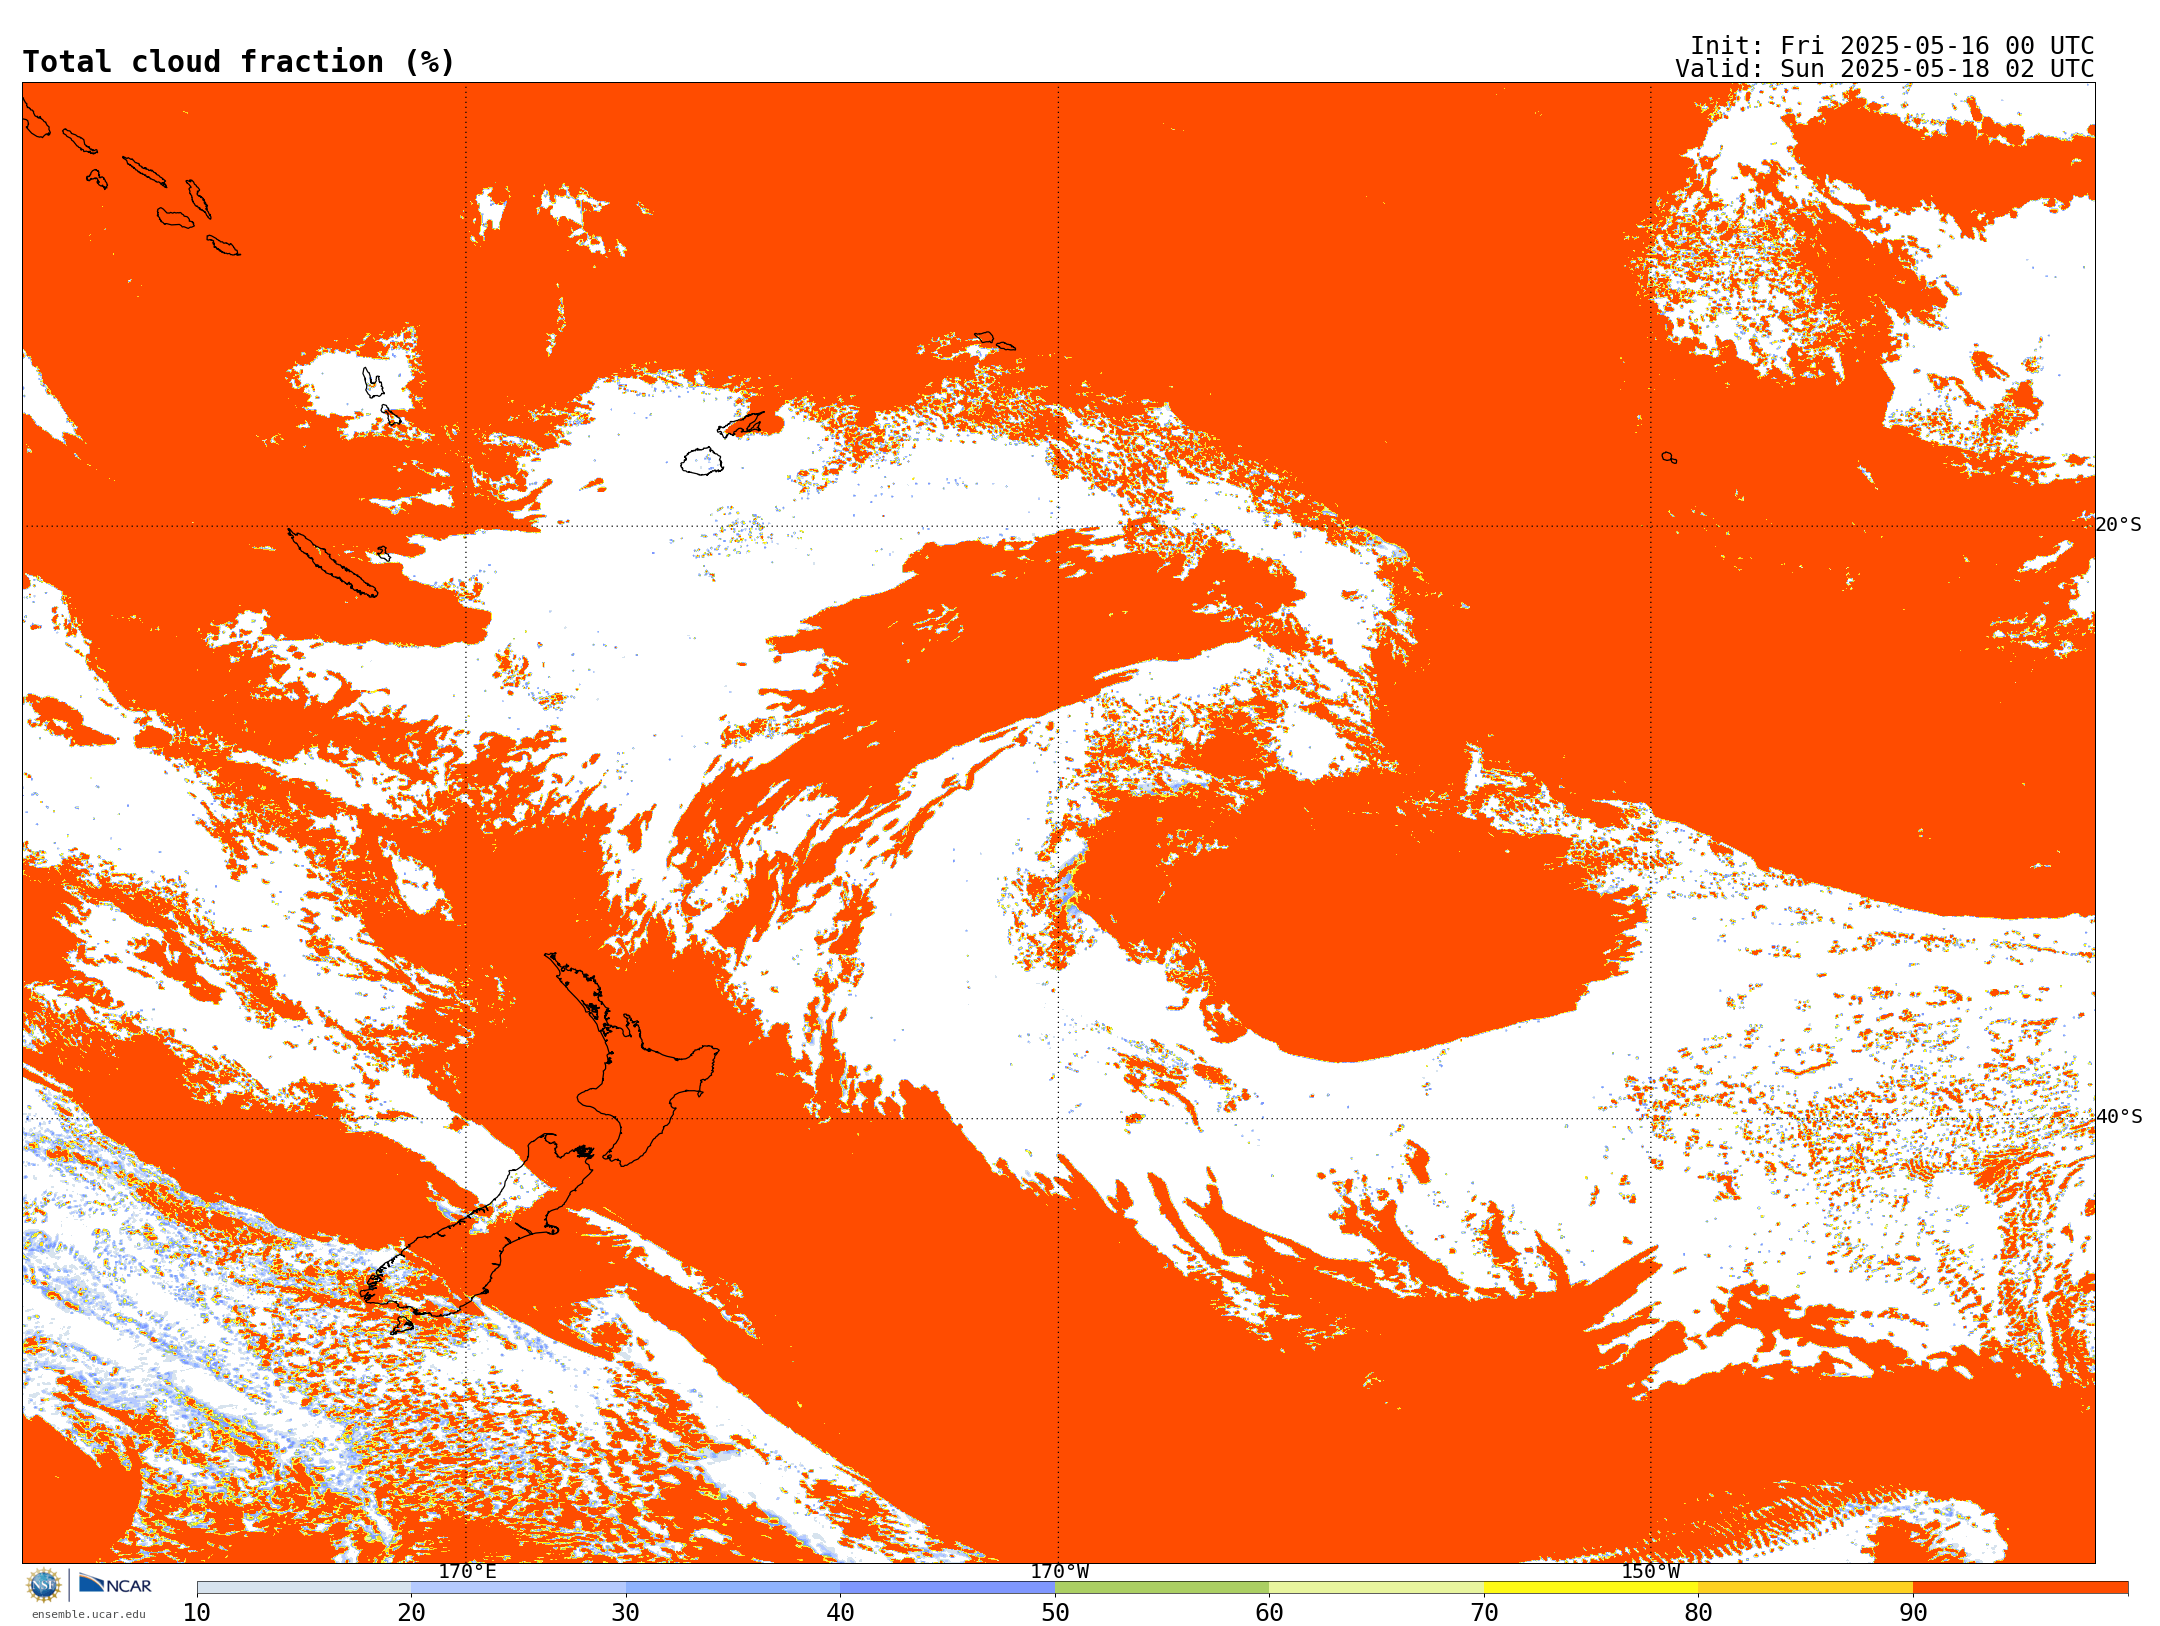Select the blue 40-50 colorbar segment
2160x1626 pixels.
[x=947, y=1588]
